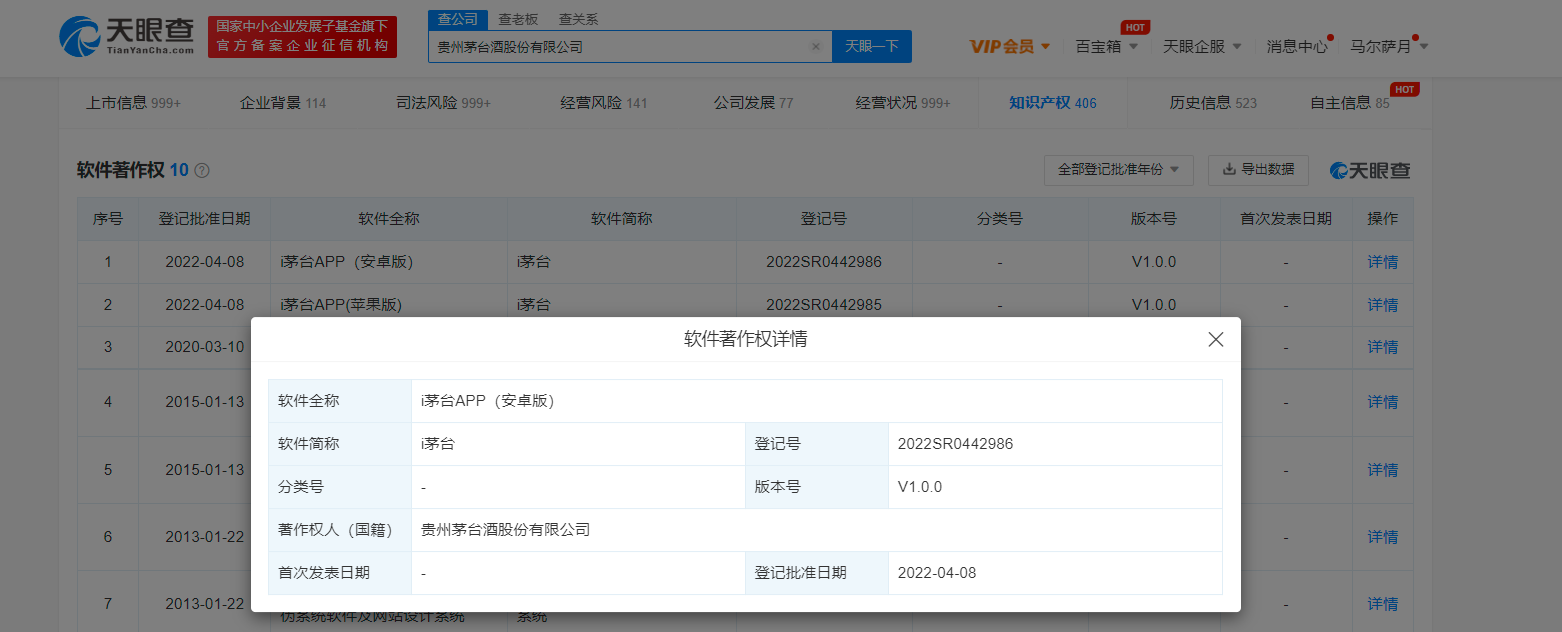Click the 登记号 column header

[x=823, y=218]
